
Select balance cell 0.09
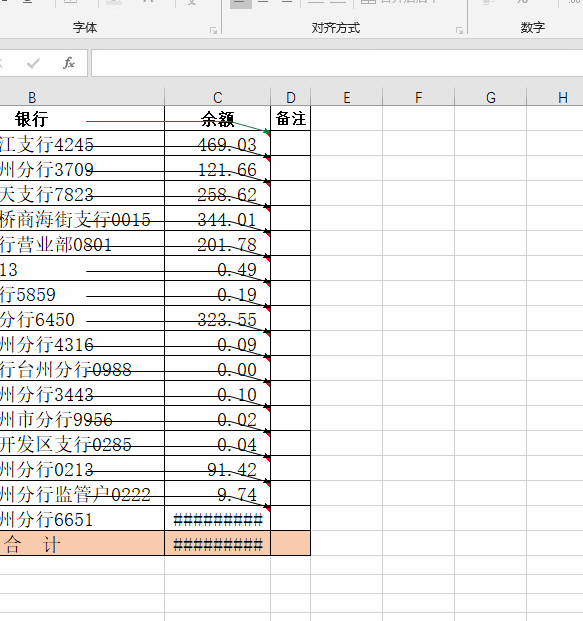coord(217,343)
